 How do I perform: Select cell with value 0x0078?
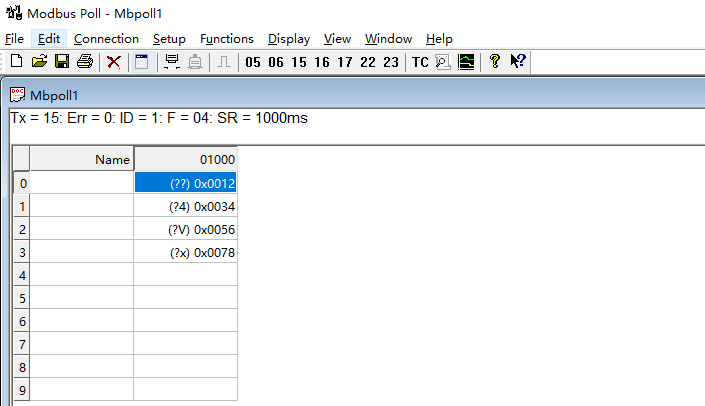185,252
